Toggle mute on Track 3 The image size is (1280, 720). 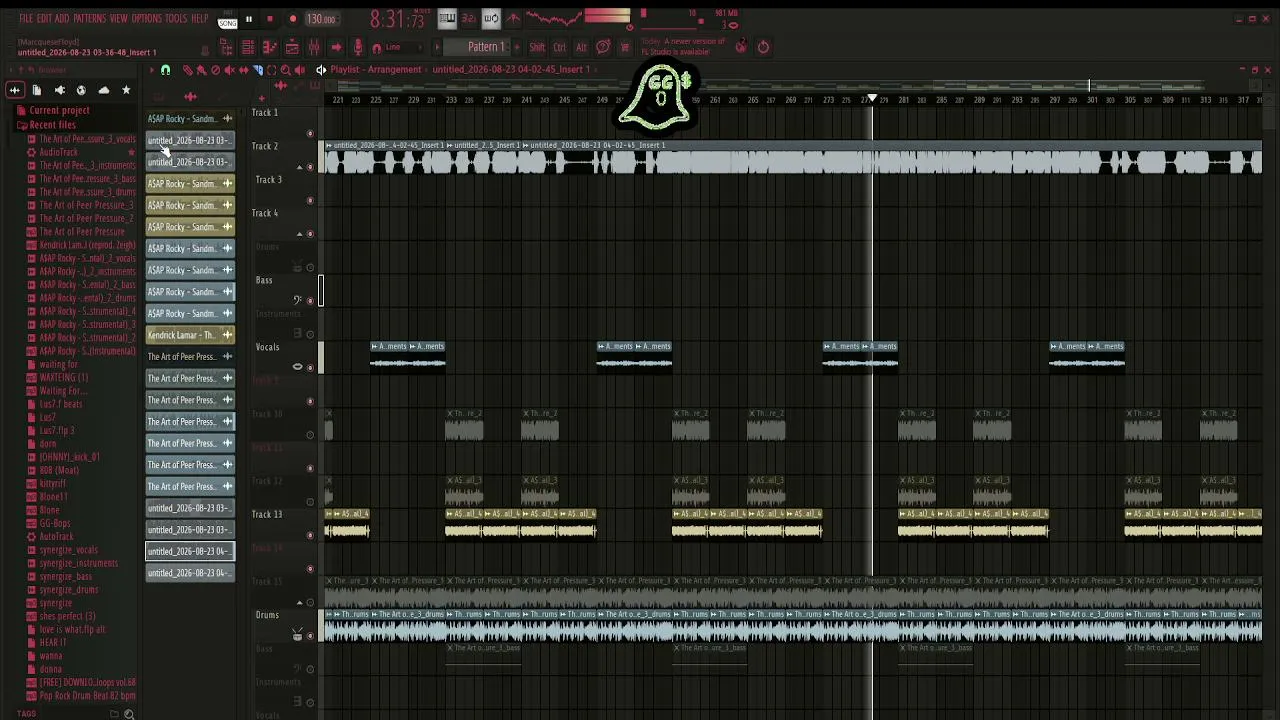click(310, 200)
